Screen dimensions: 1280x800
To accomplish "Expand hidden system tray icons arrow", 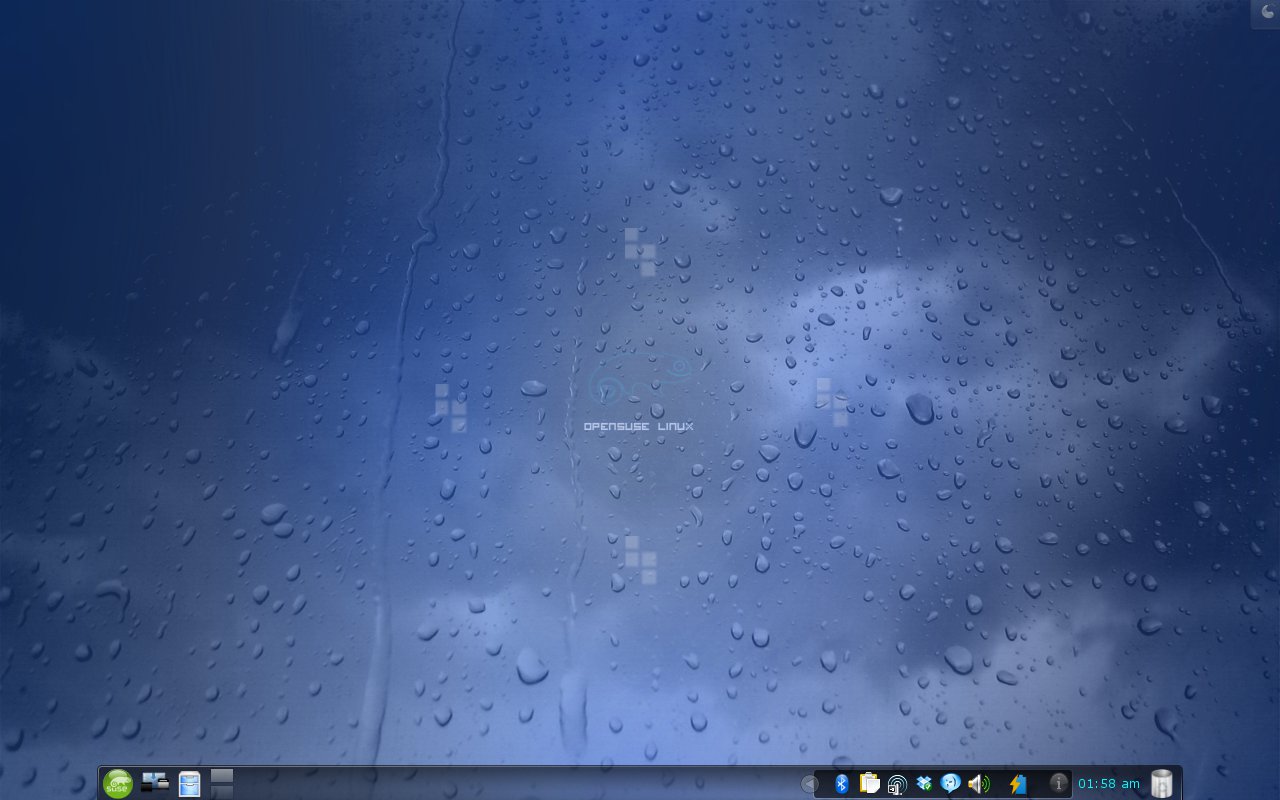I will (809, 784).
